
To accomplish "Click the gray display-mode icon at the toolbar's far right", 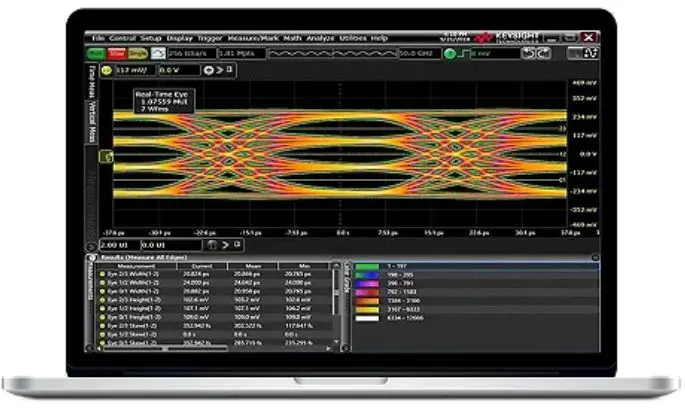I will tap(575, 53).
